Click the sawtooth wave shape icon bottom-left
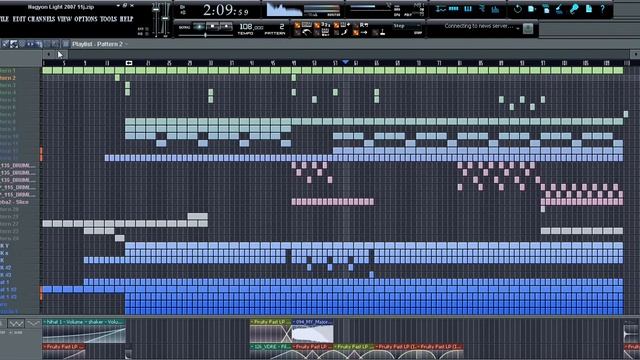This screenshot has height=360, width=640. (x=16, y=324)
